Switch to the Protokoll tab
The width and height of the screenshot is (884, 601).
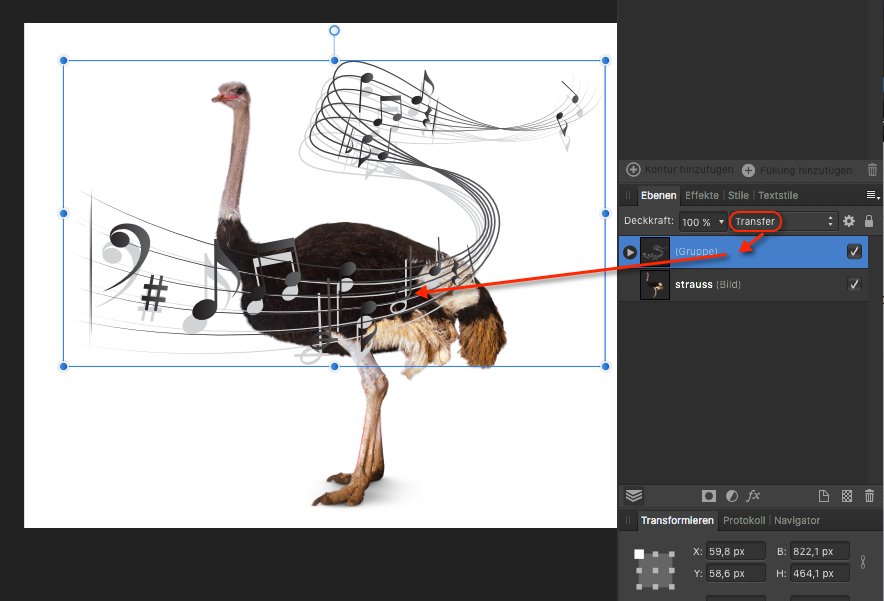pyautogui.click(x=744, y=520)
